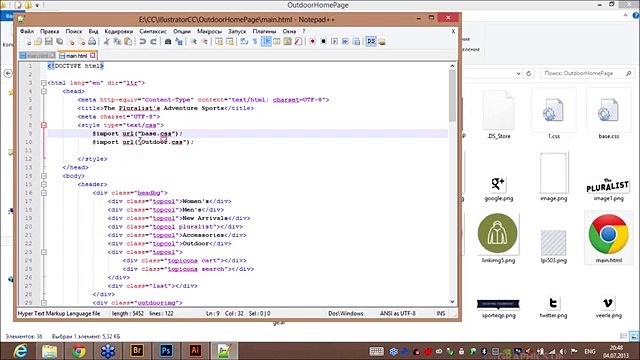Toggle synchronized vertical scrolling

coord(219,42)
